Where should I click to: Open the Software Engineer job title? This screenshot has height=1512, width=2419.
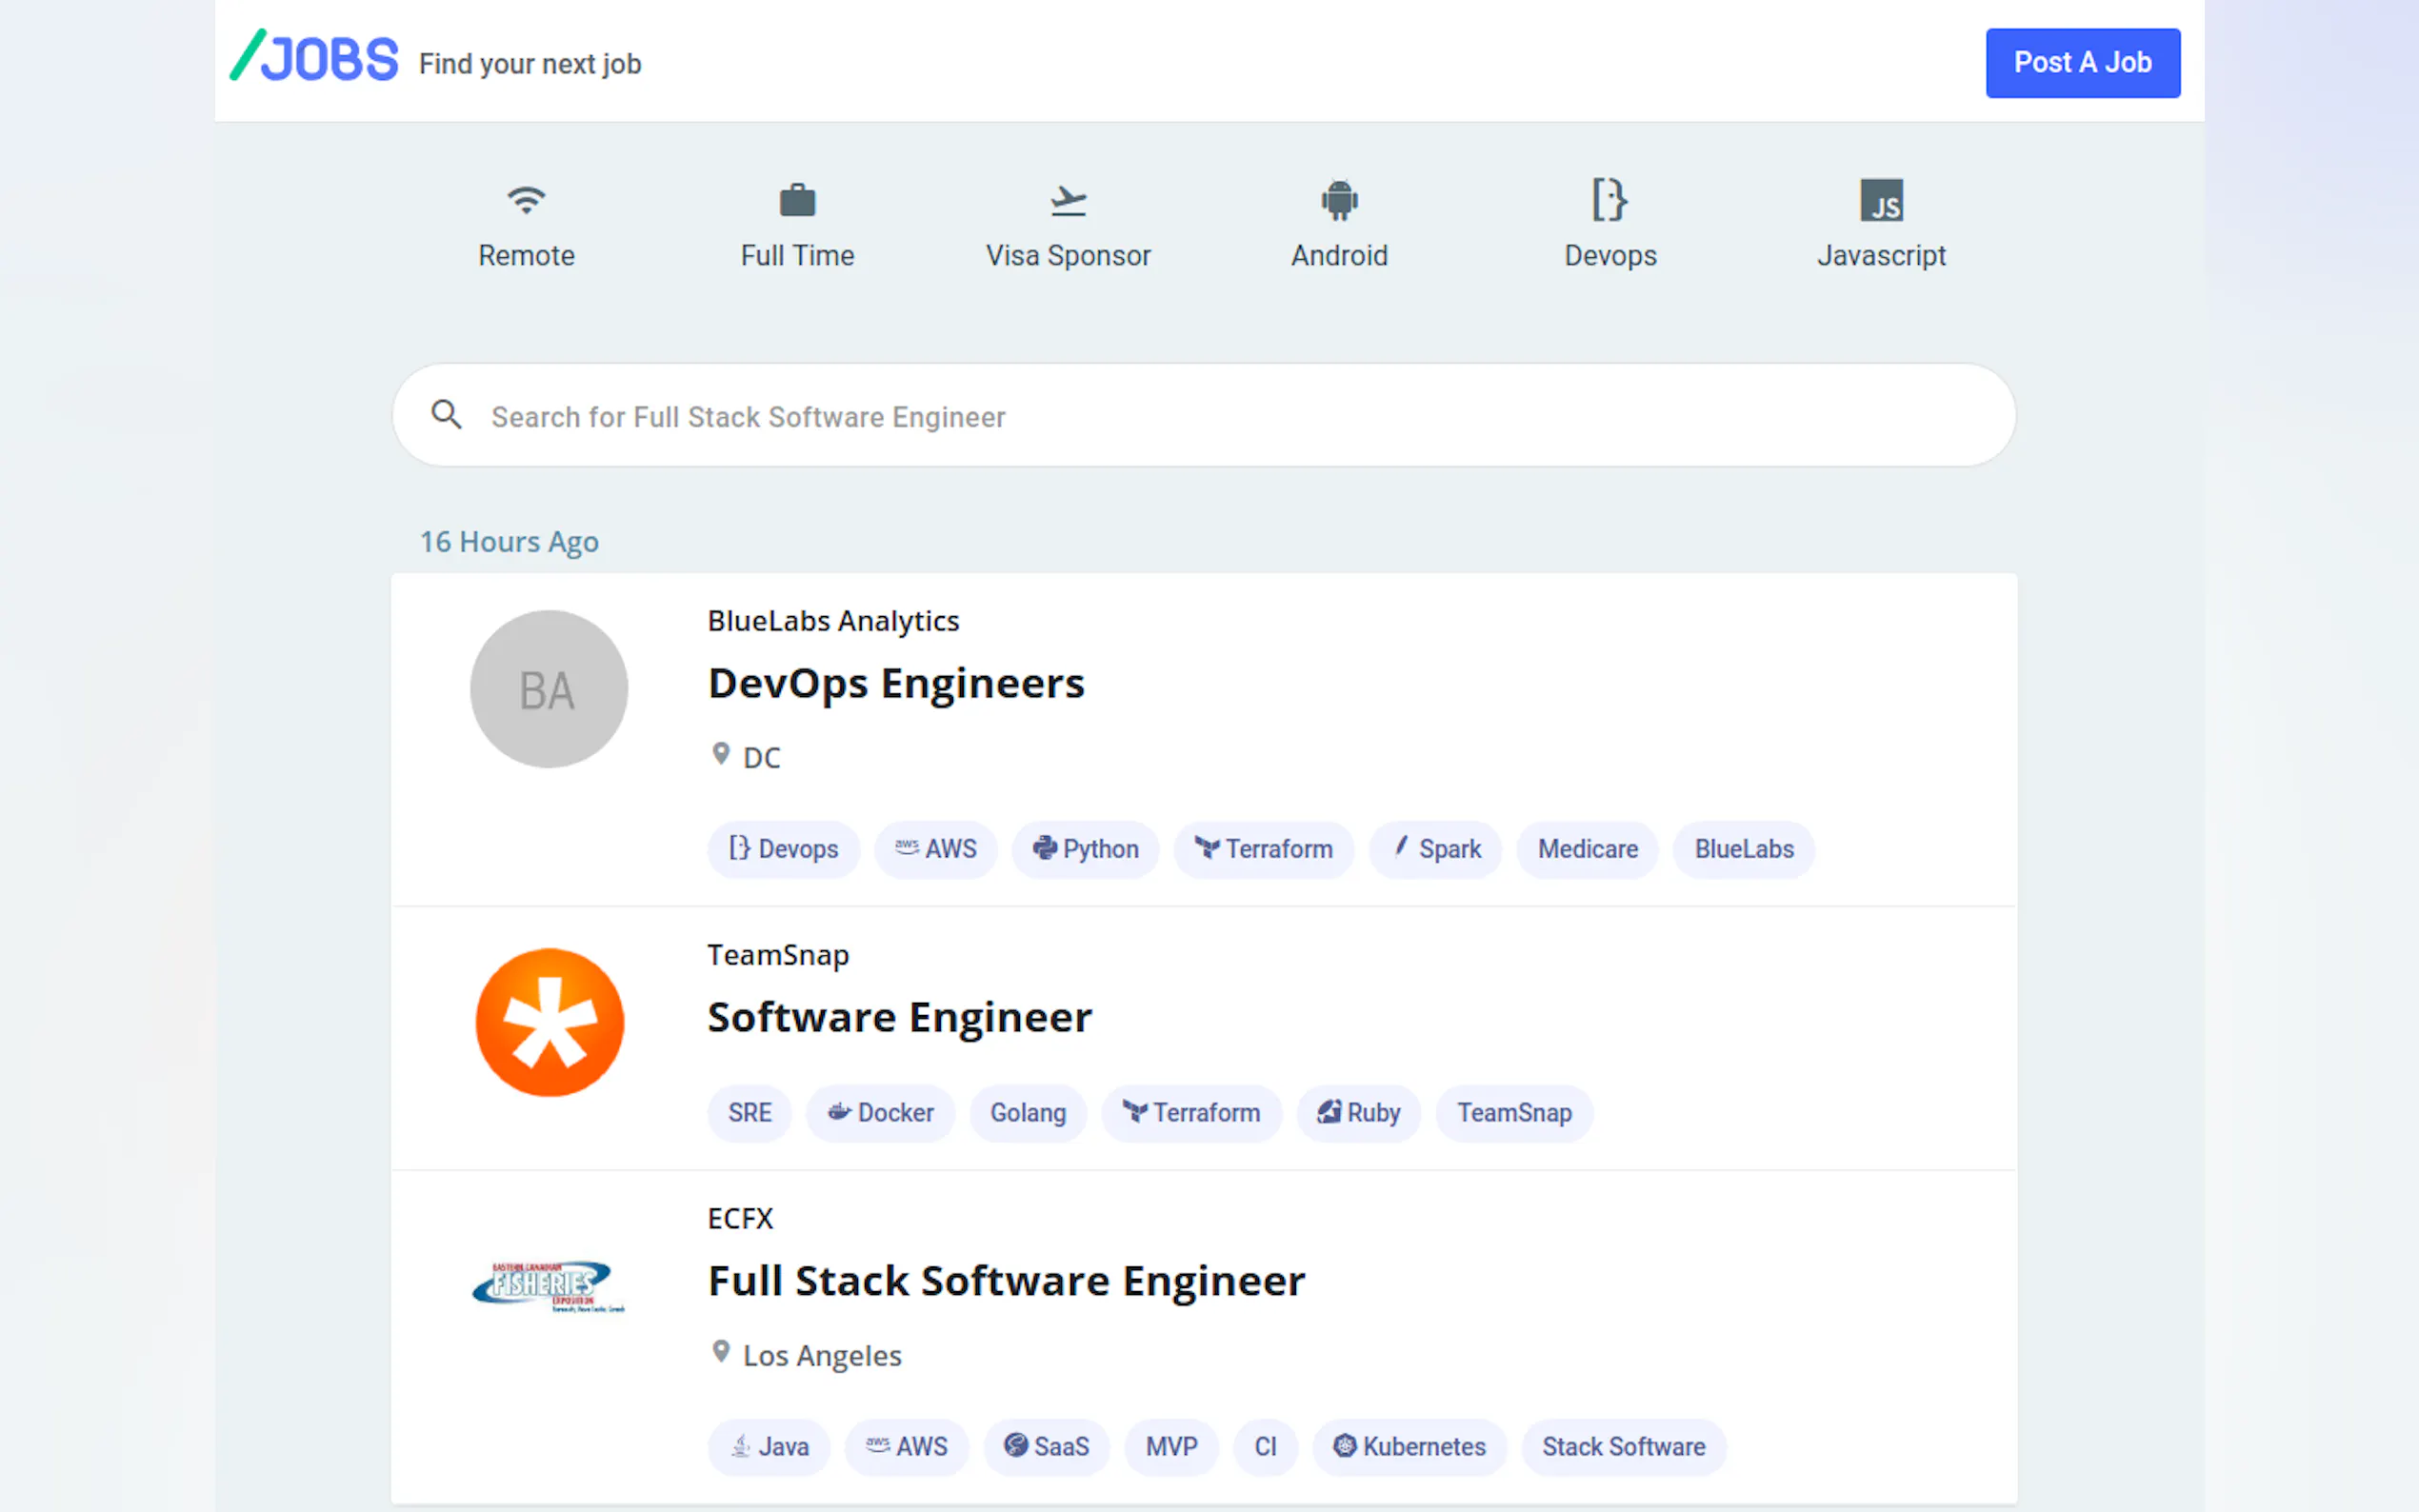click(x=899, y=1018)
